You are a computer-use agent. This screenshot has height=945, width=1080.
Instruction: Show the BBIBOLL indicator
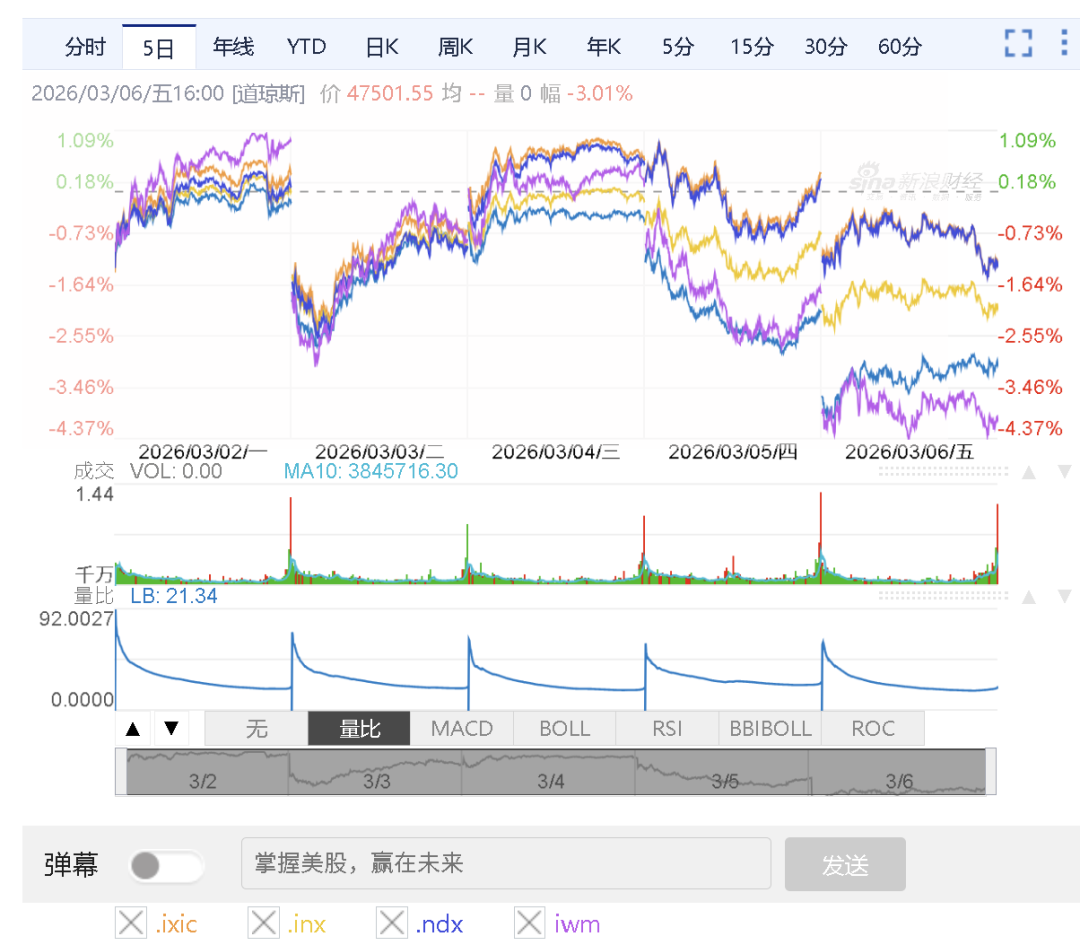[770, 729]
